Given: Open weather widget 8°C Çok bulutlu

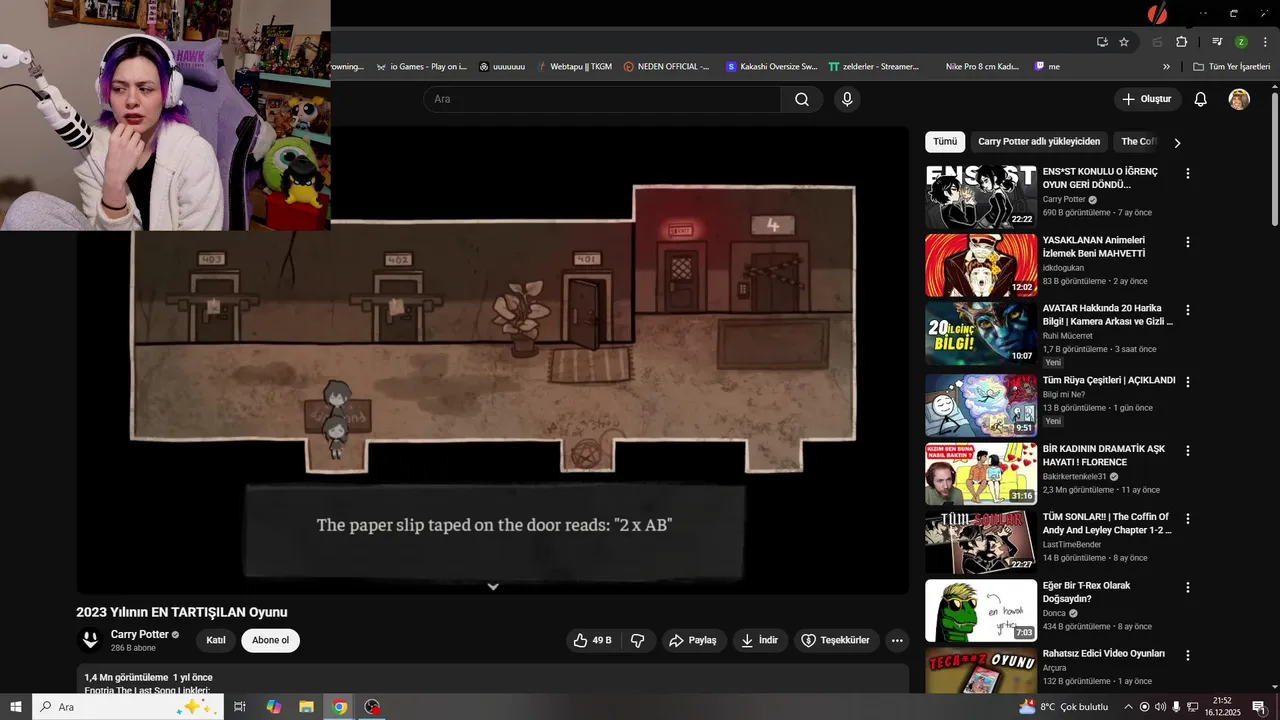Looking at the screenshot, I should [1063, 707].
